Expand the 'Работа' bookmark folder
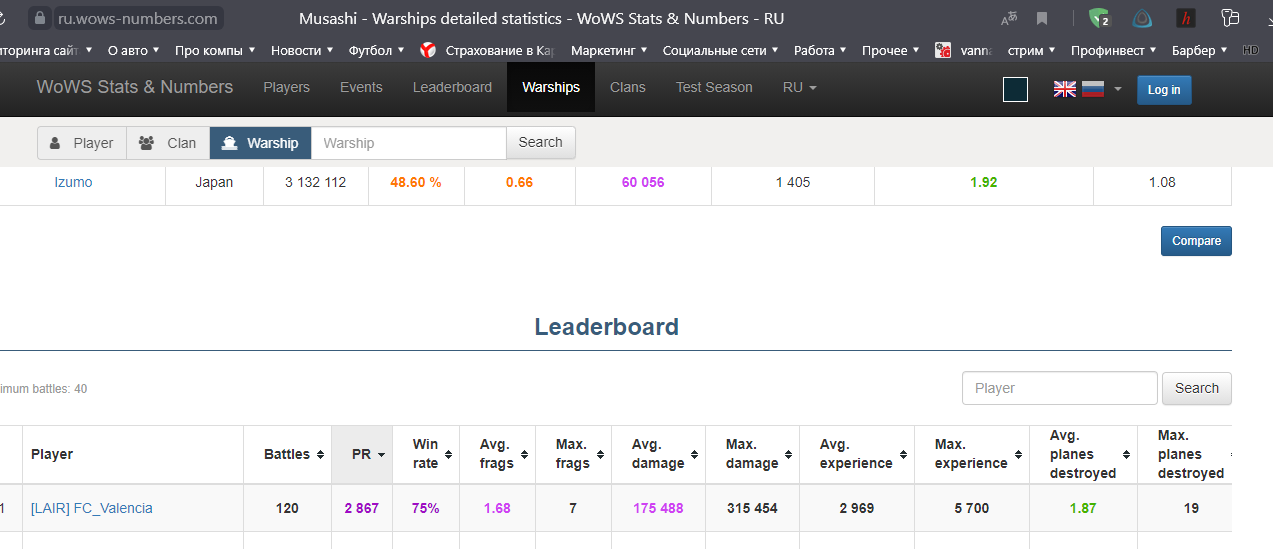Screen dimensions: 1273x549 click(x=821, y=50)
